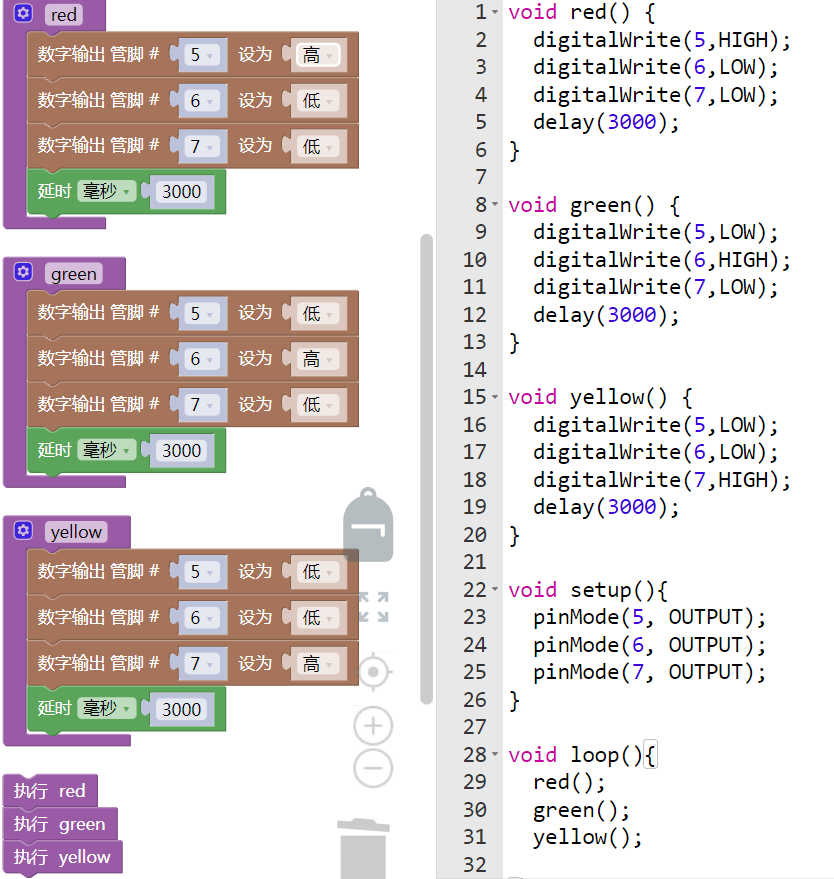This screenshot has height=879, width=834.
Task: Edit the 3000 delay value in red function
Action: (x=182, y=192)
